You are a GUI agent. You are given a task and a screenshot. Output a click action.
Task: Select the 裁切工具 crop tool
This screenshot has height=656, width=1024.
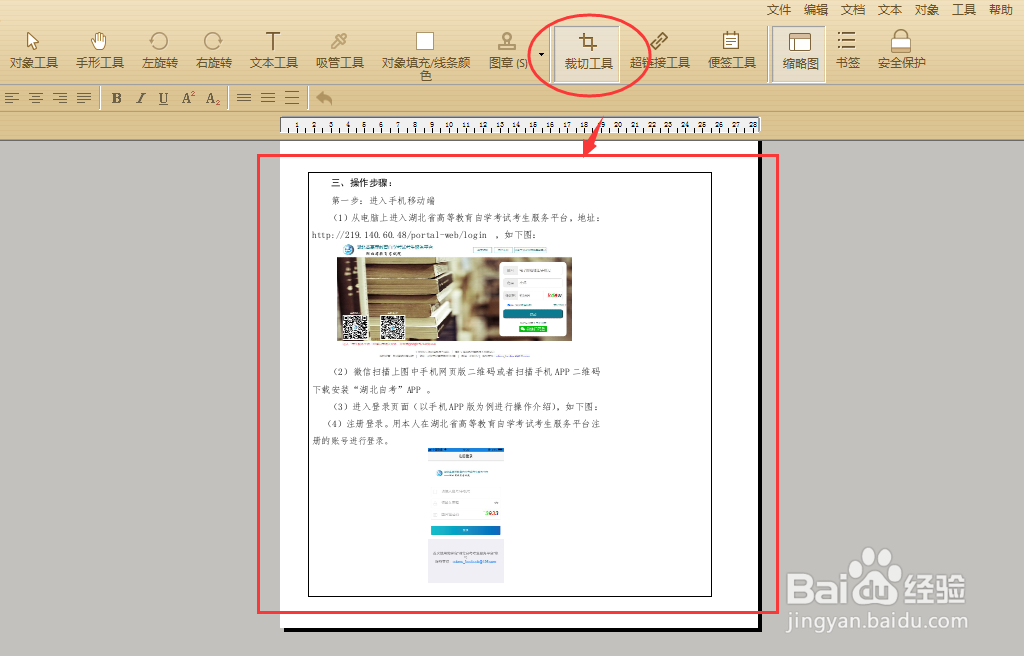[588, 54]
